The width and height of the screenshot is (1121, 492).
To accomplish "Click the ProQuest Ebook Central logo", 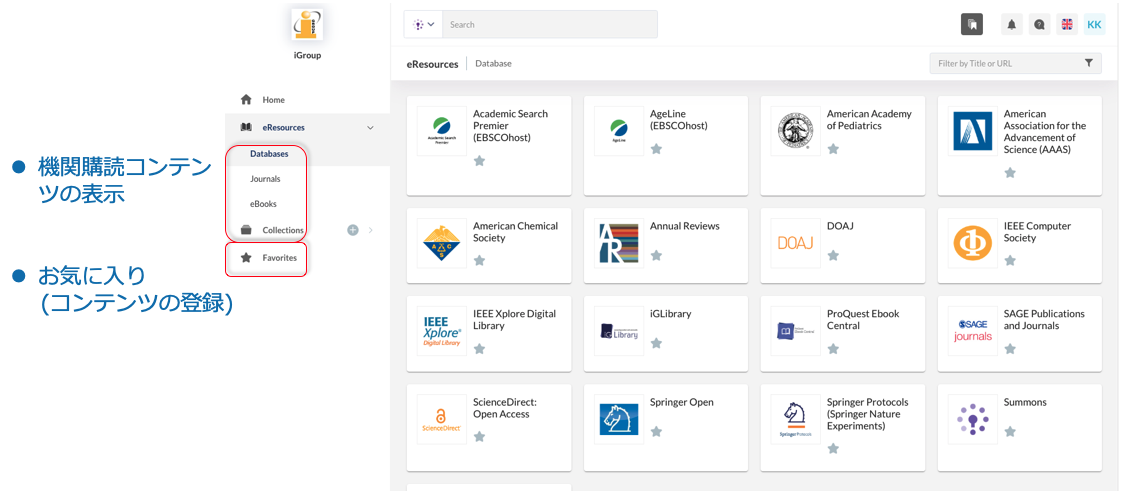I will click(796, 331).
